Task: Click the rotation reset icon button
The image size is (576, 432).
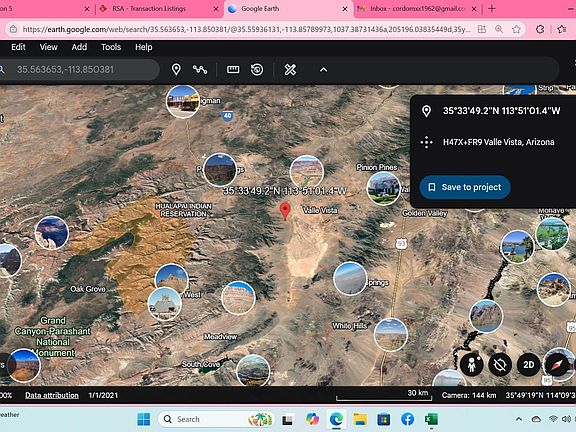Action: (x=500, y=365)
